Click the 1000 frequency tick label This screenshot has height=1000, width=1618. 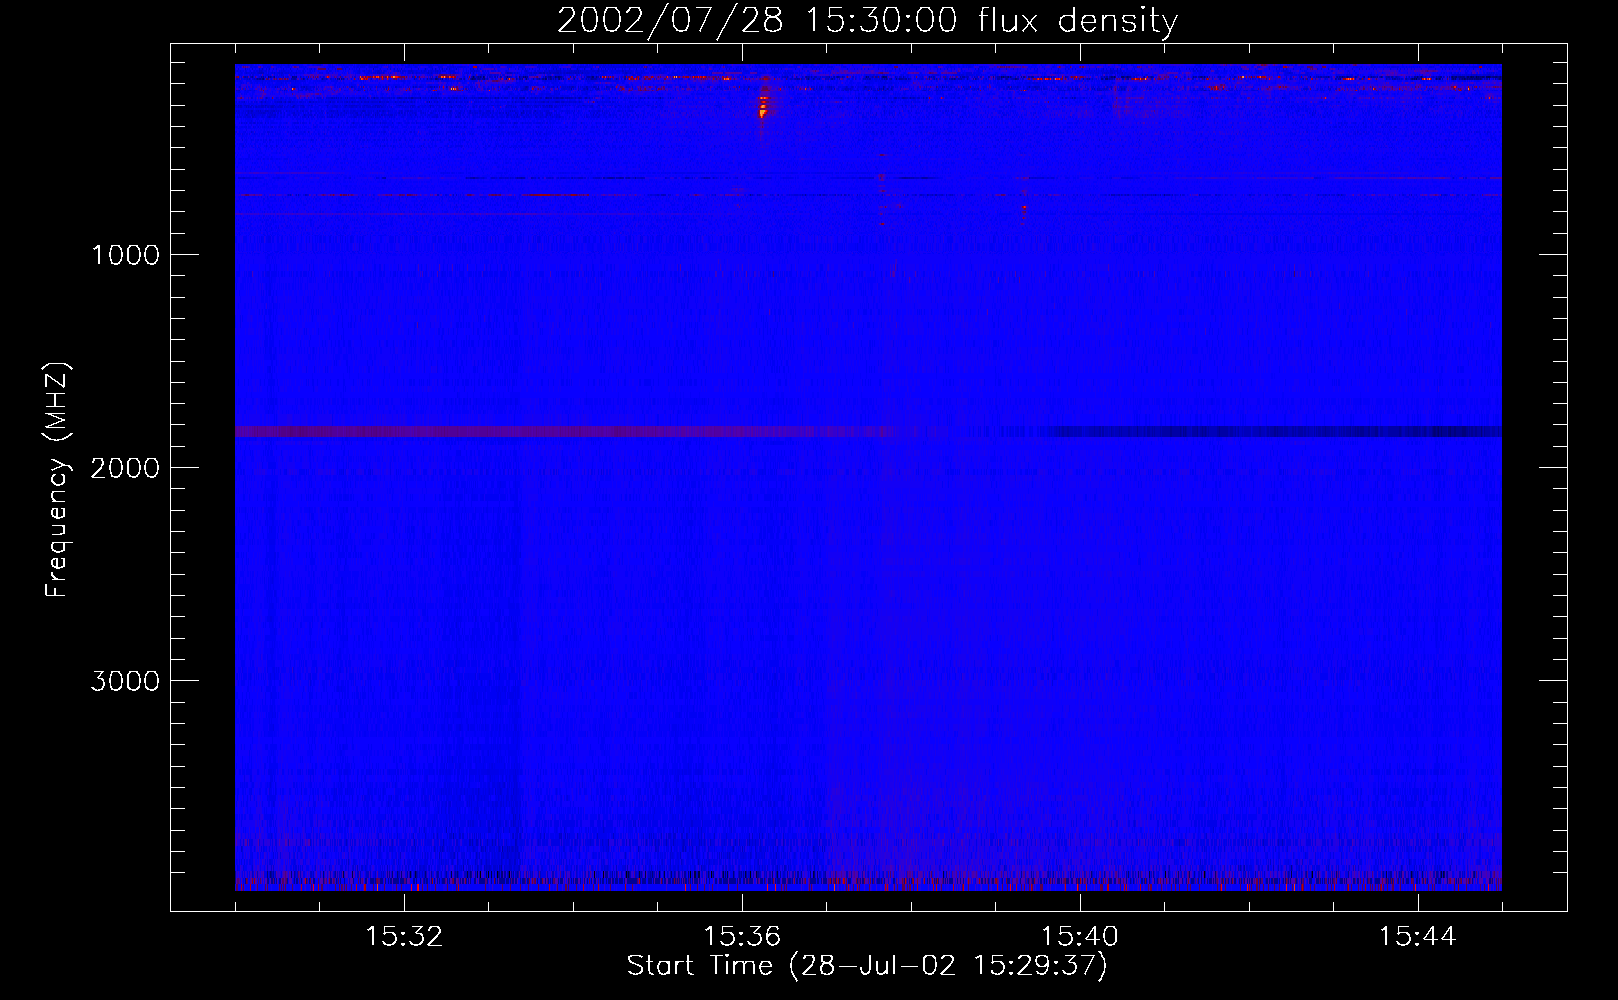(x=125, y=255)
